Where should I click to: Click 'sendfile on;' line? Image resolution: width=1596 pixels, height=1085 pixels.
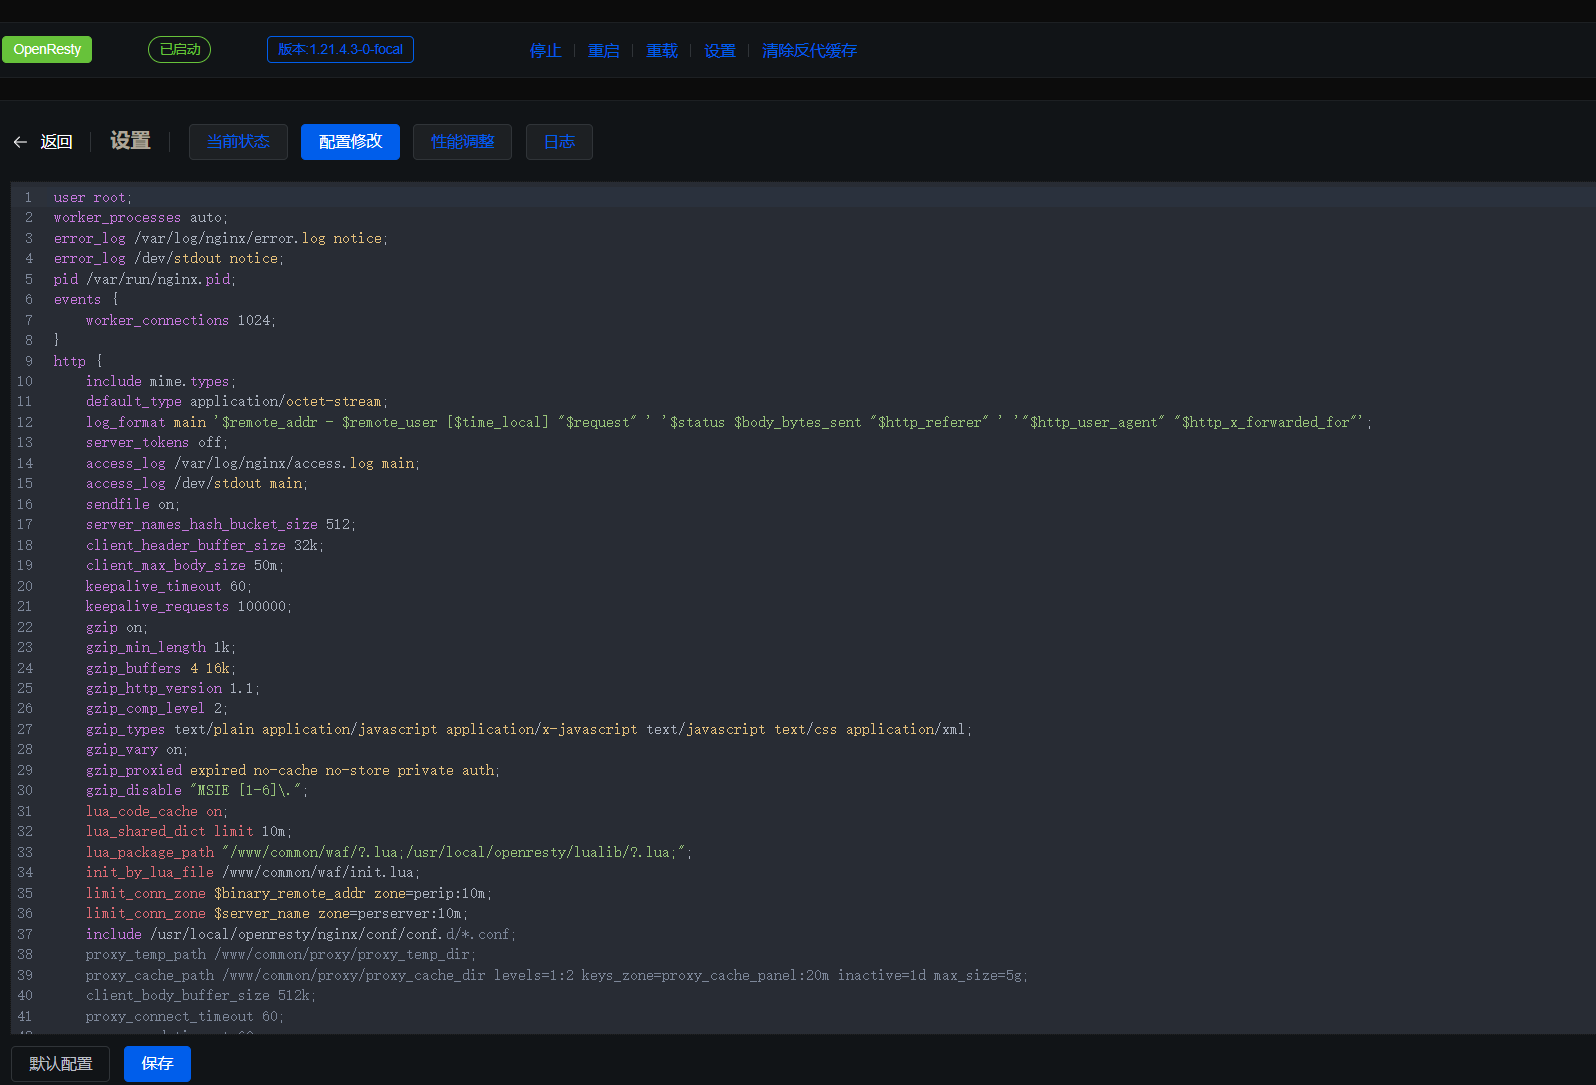click(133, 504)
